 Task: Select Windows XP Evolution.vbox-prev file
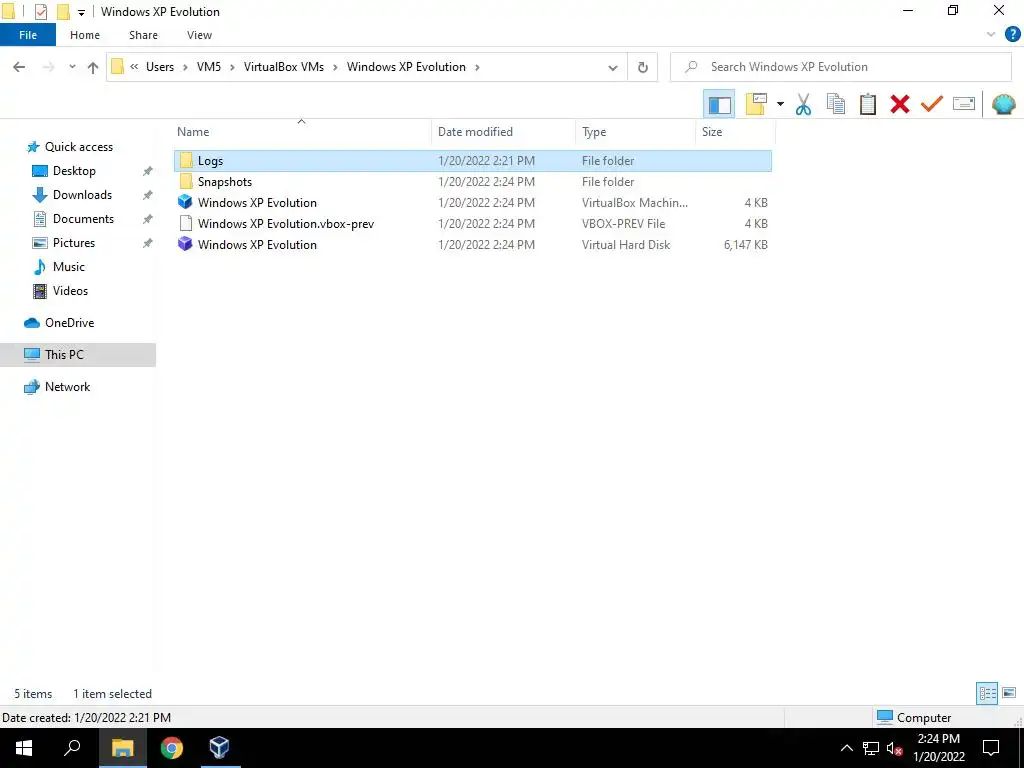point(473,223)
